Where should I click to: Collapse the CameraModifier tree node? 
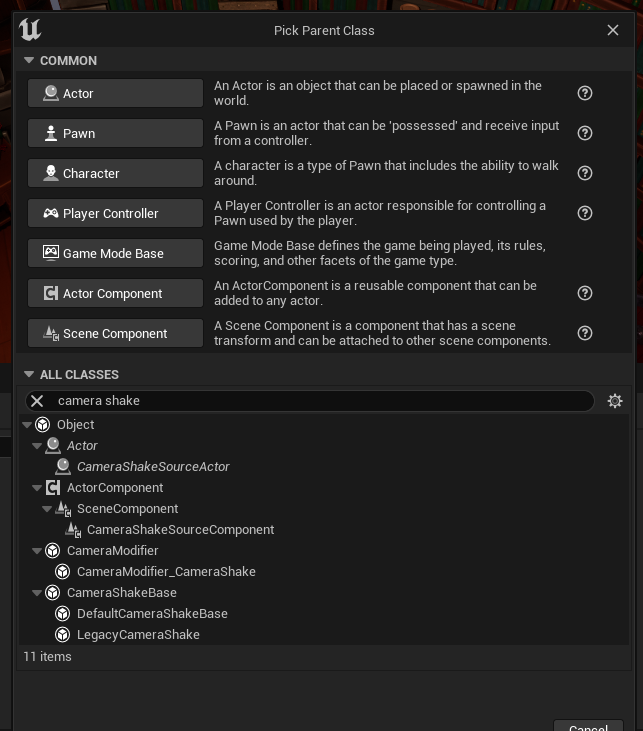point(38,551)
